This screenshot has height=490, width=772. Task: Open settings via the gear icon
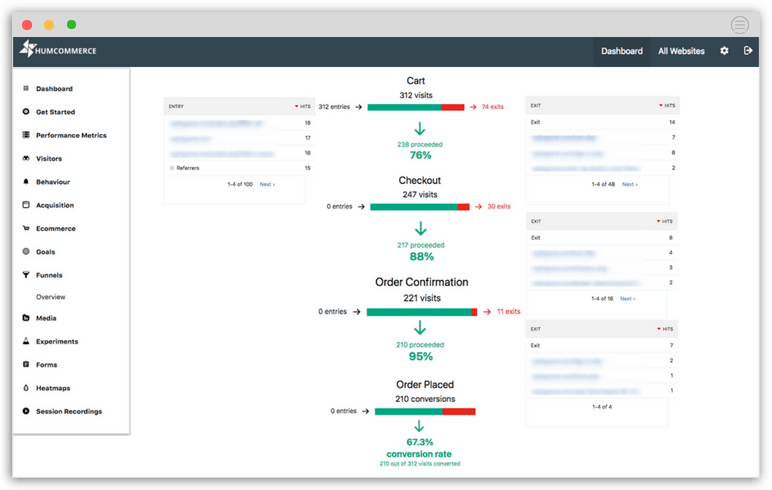(x=724, y=51)
